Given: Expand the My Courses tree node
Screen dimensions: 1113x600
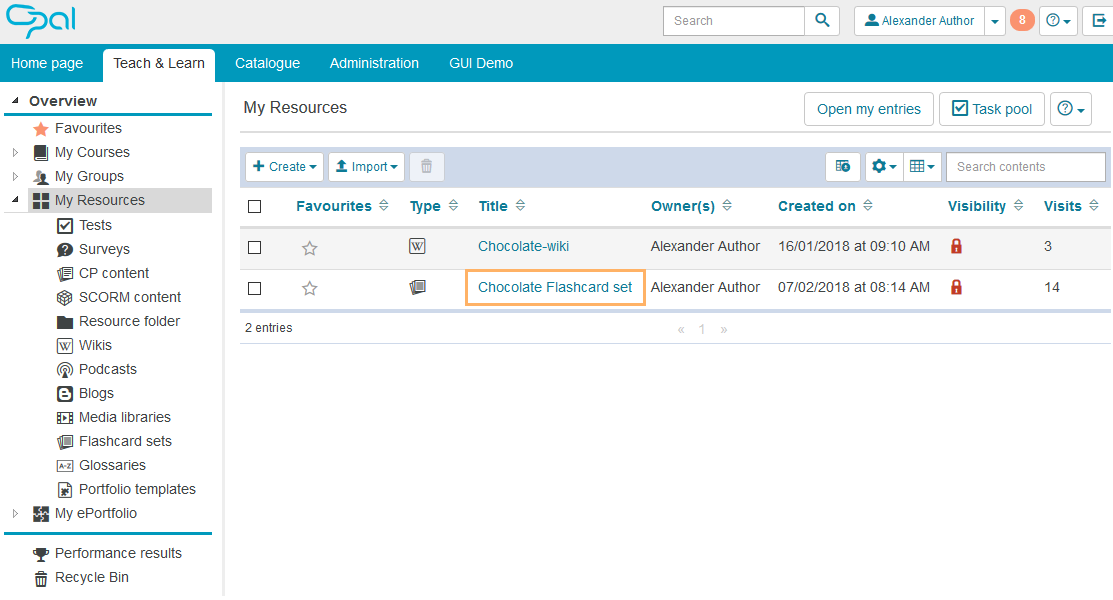Looking at the screenshot, I should pyautogui.click(x=15, y=153).
